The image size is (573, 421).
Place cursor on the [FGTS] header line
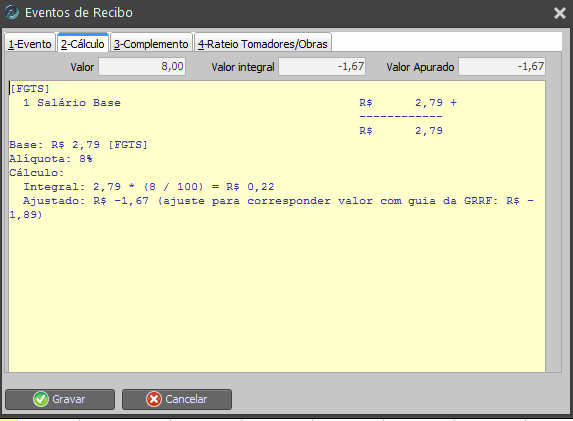pos(30,89)
